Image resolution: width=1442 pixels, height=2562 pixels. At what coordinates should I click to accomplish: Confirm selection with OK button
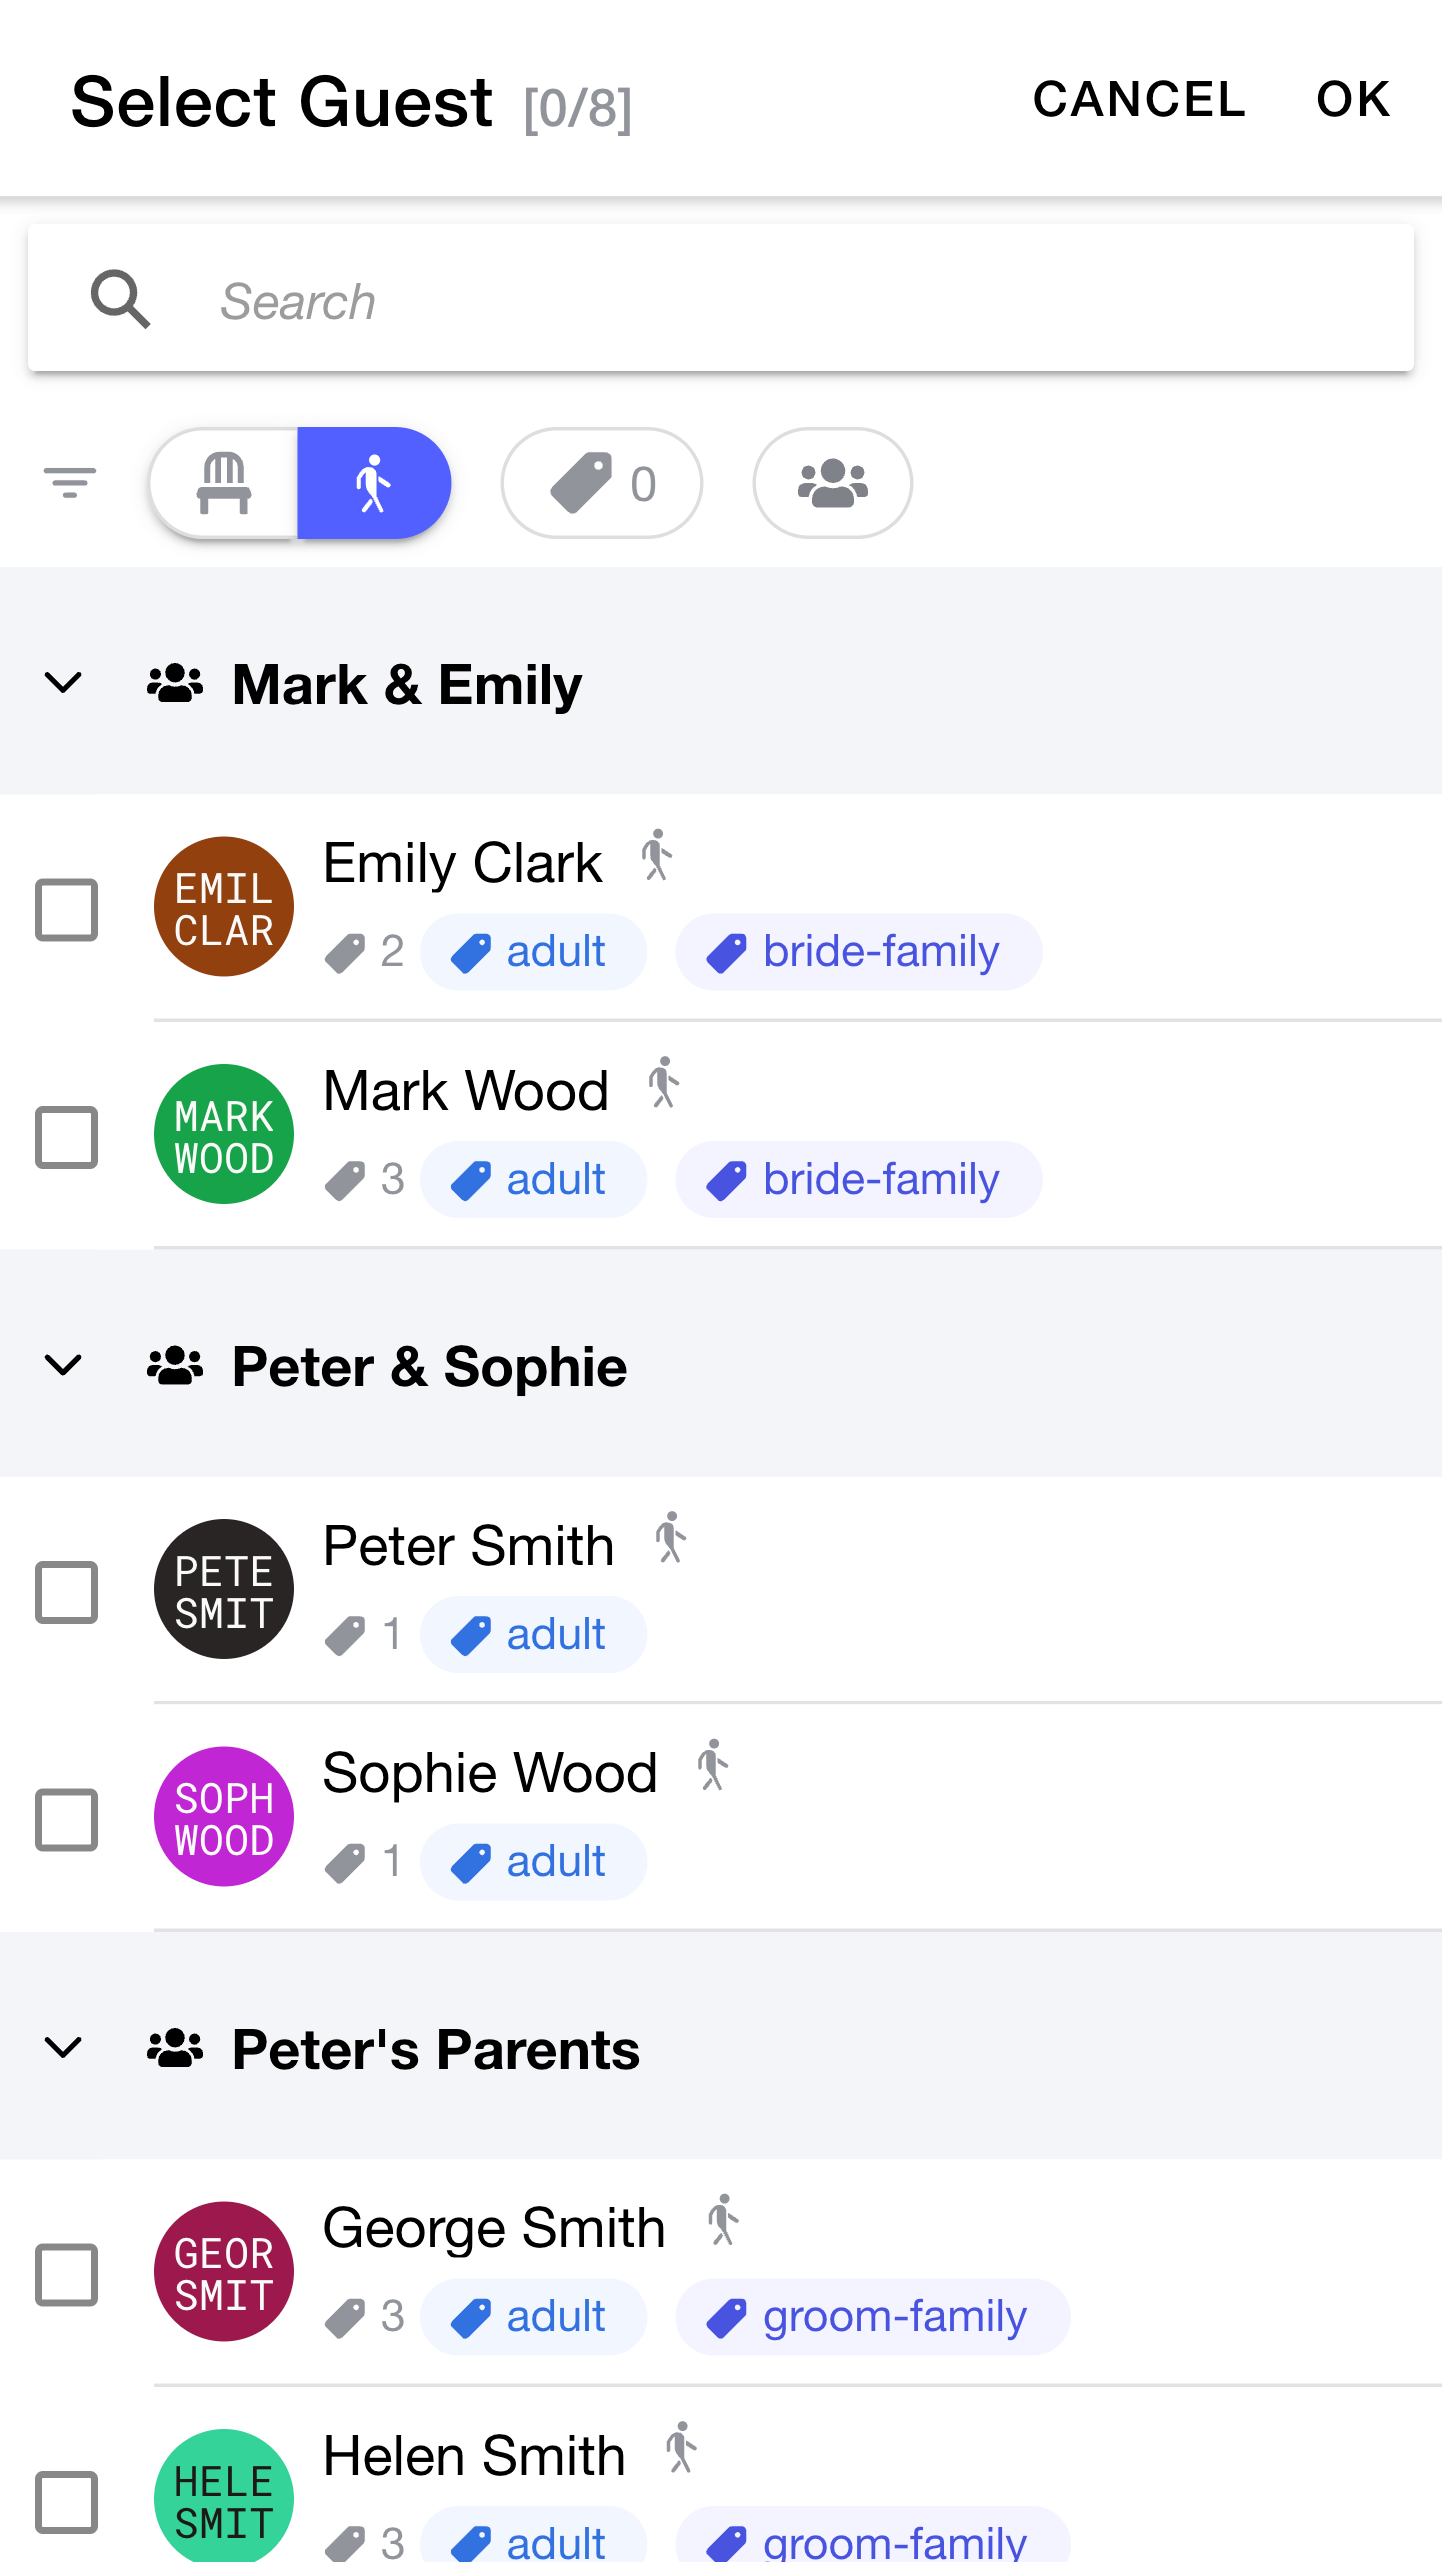coord(1352,99)
